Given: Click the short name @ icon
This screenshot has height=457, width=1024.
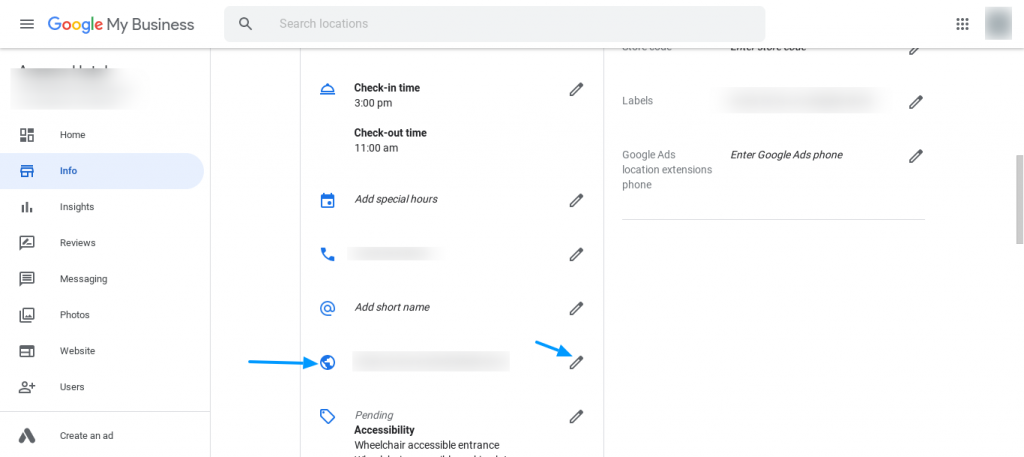Looking at the screenshot, I should click(327, 308).
